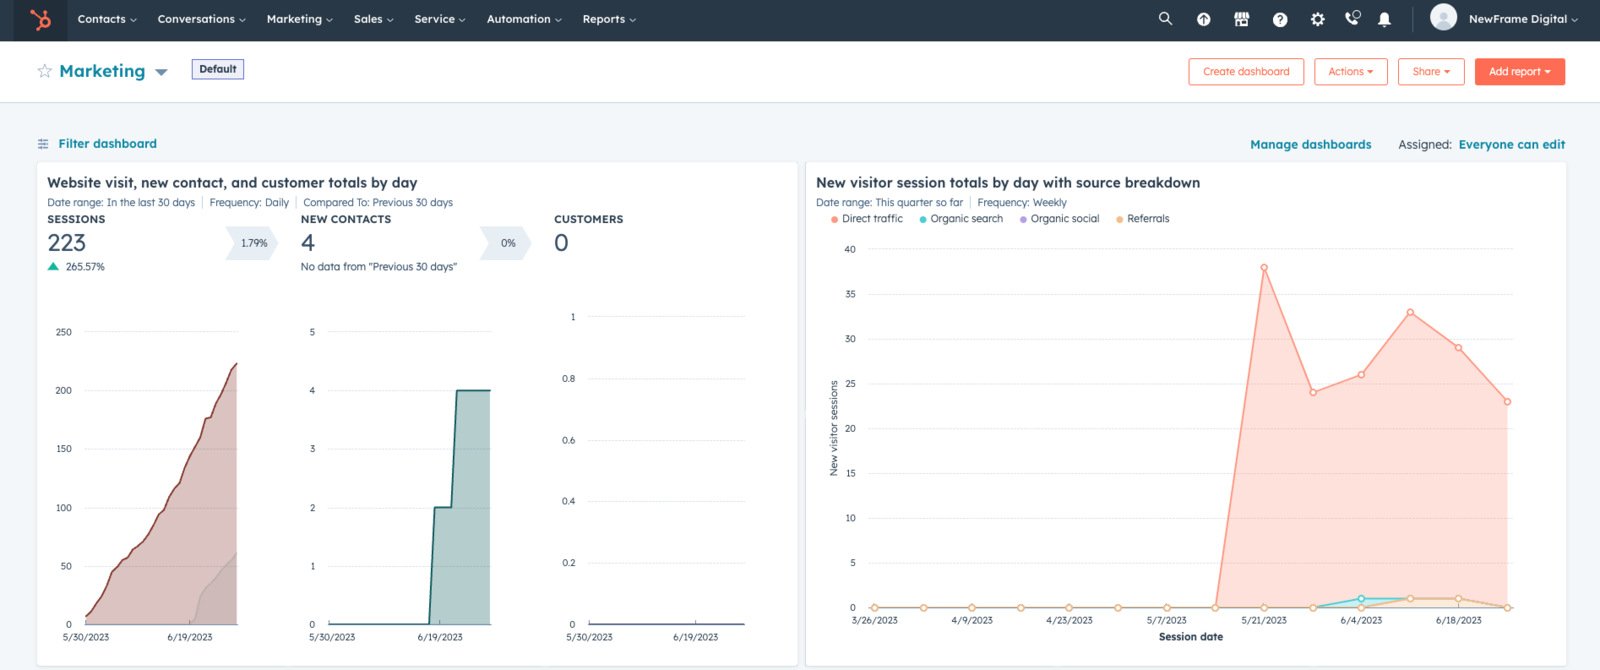Click the Filter dashboard control
Viewport: 1600px width, 670px height.
point(97,144)
